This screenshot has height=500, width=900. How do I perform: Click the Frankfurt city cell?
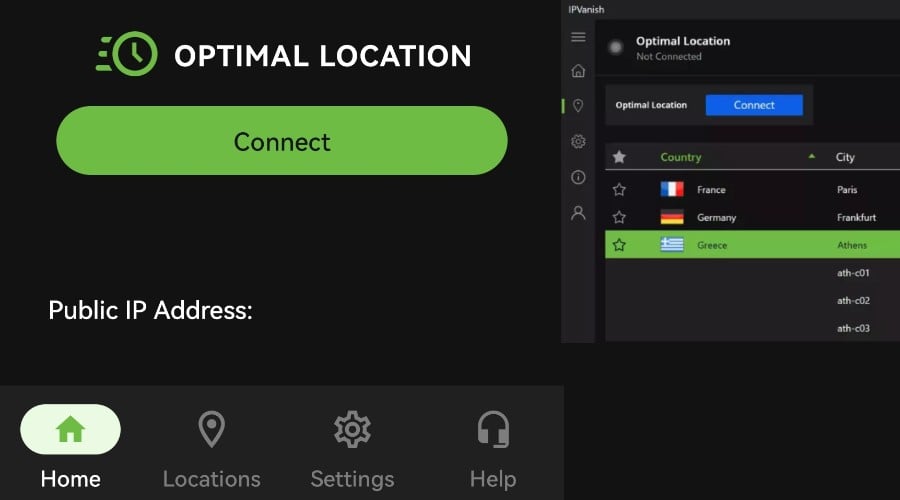click(x=856, y=218)
